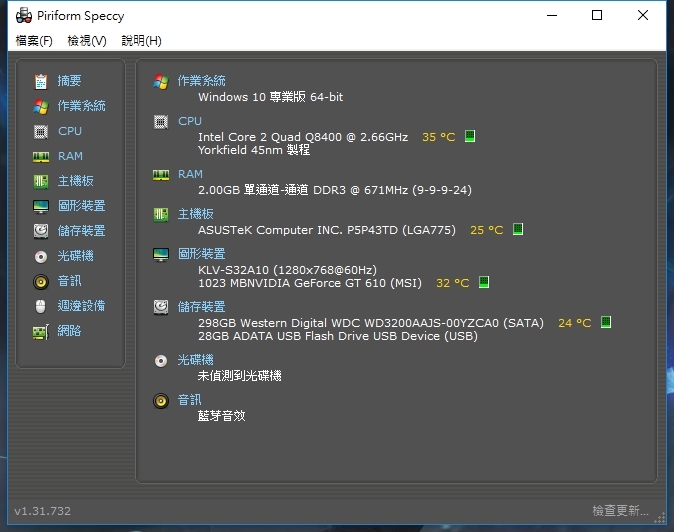
Task: Select 摘要 clipboard icon in sidebar
Action: [x=41, y=81]
